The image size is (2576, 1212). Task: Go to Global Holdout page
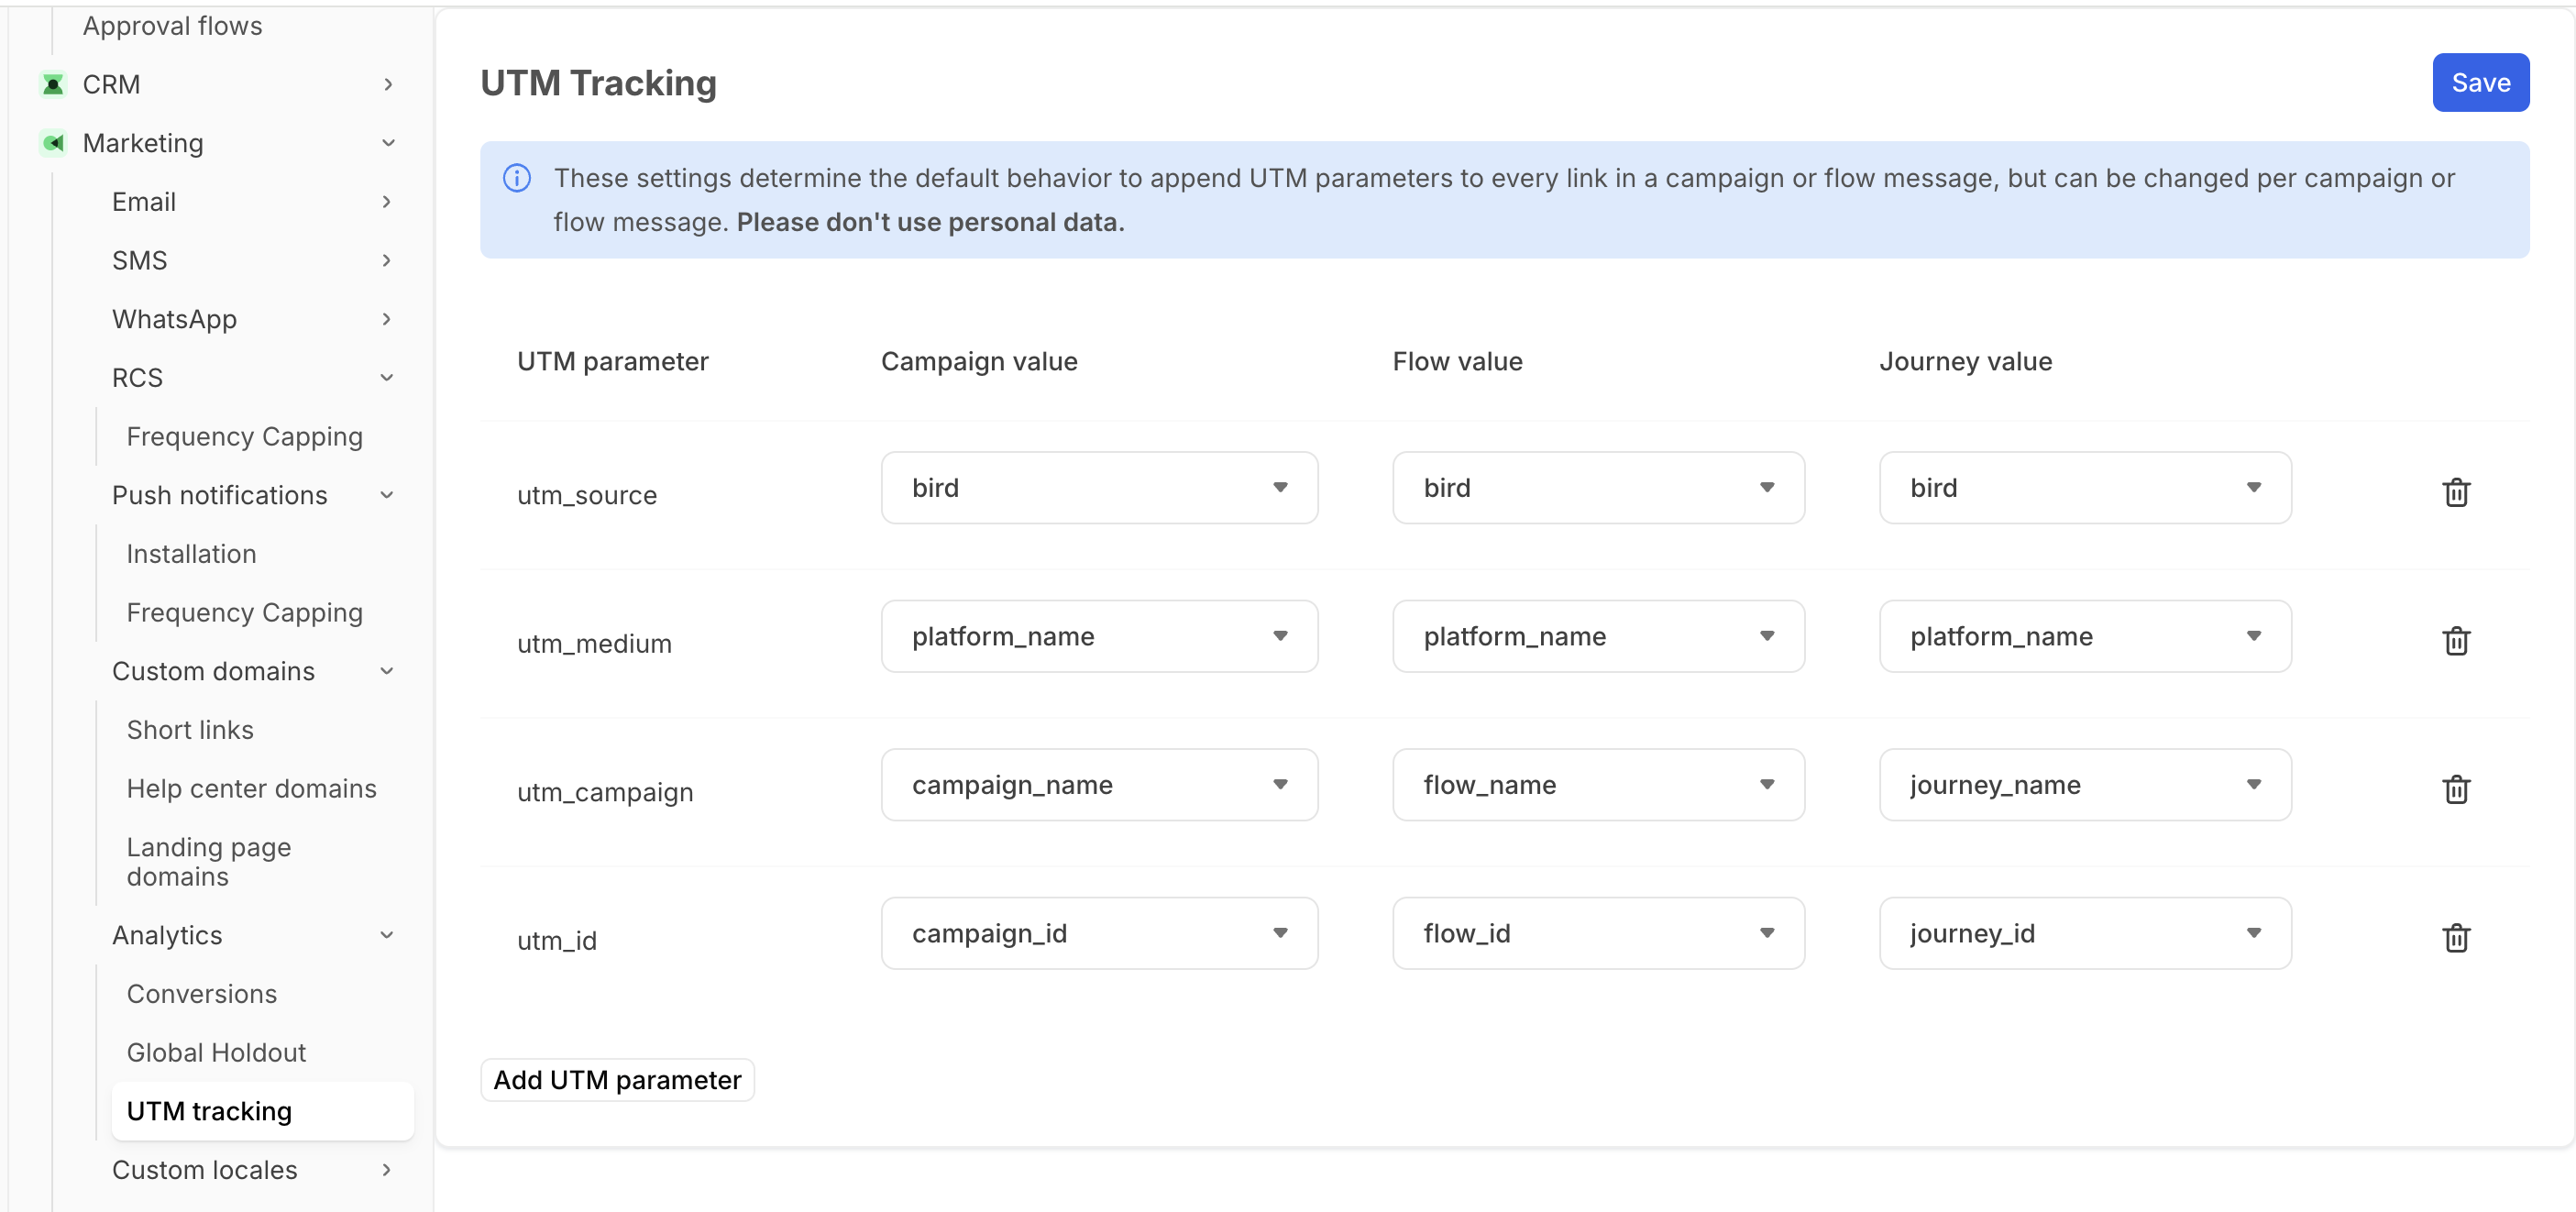click(x=216, y=1052)
